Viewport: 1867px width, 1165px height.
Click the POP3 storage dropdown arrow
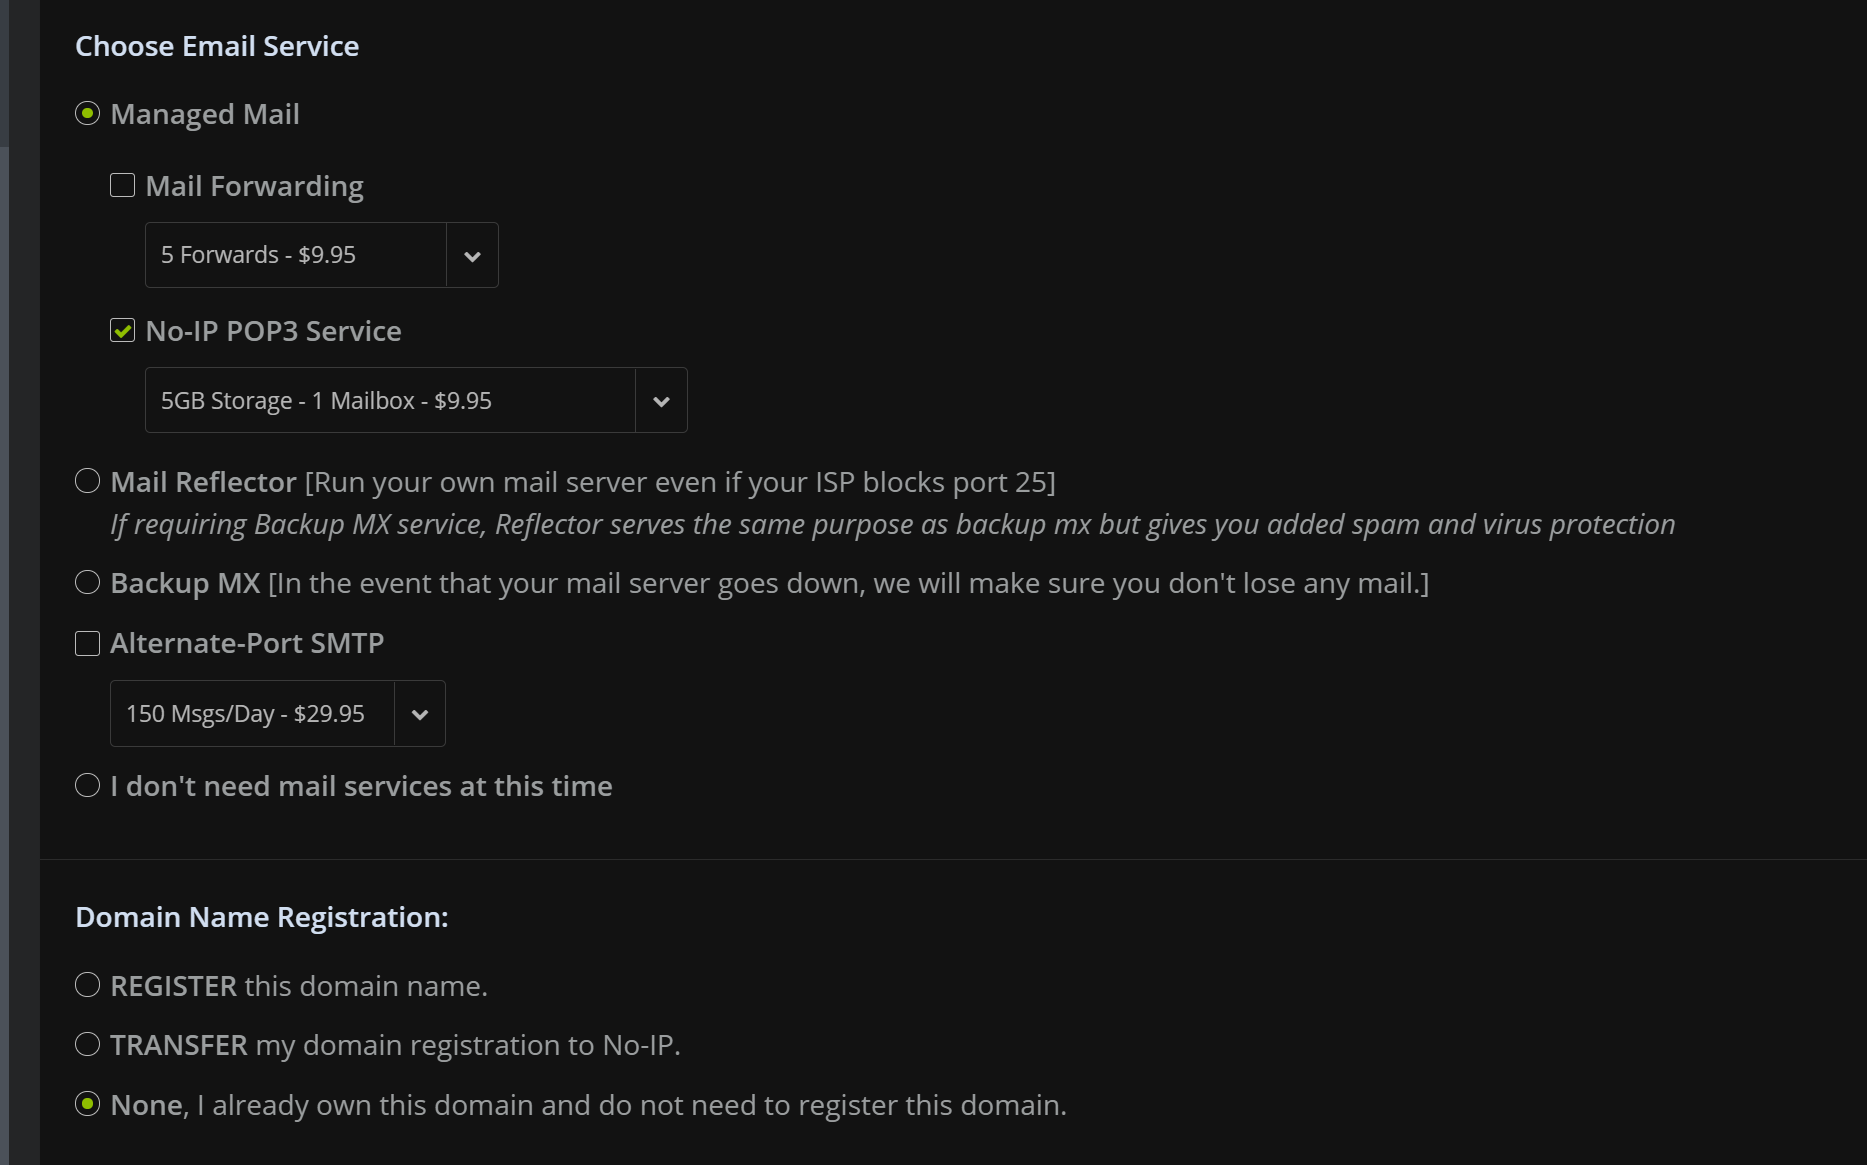pos(661,400)
